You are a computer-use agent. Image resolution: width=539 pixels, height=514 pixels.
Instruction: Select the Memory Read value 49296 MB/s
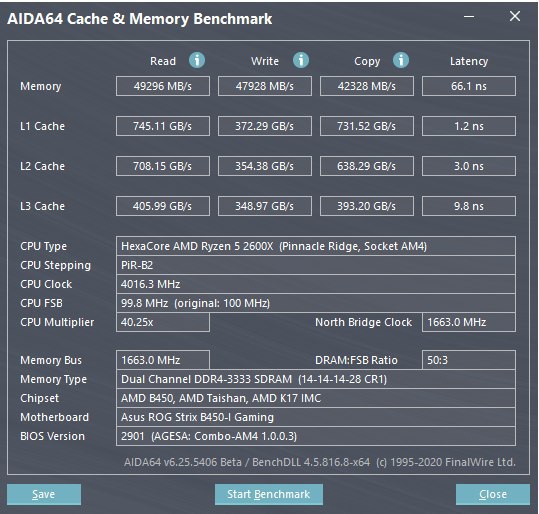(x=163, y=86)
